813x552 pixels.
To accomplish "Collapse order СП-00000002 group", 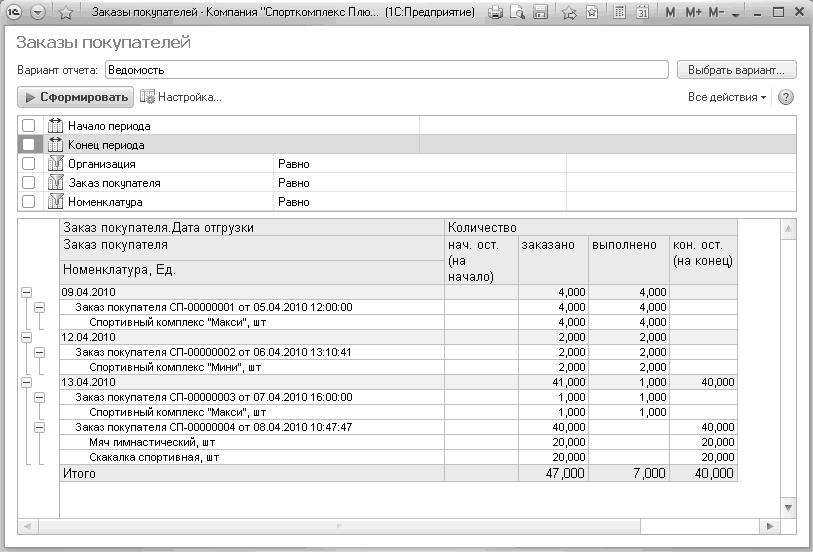I will pyautogui.click(x=39, y=352).
